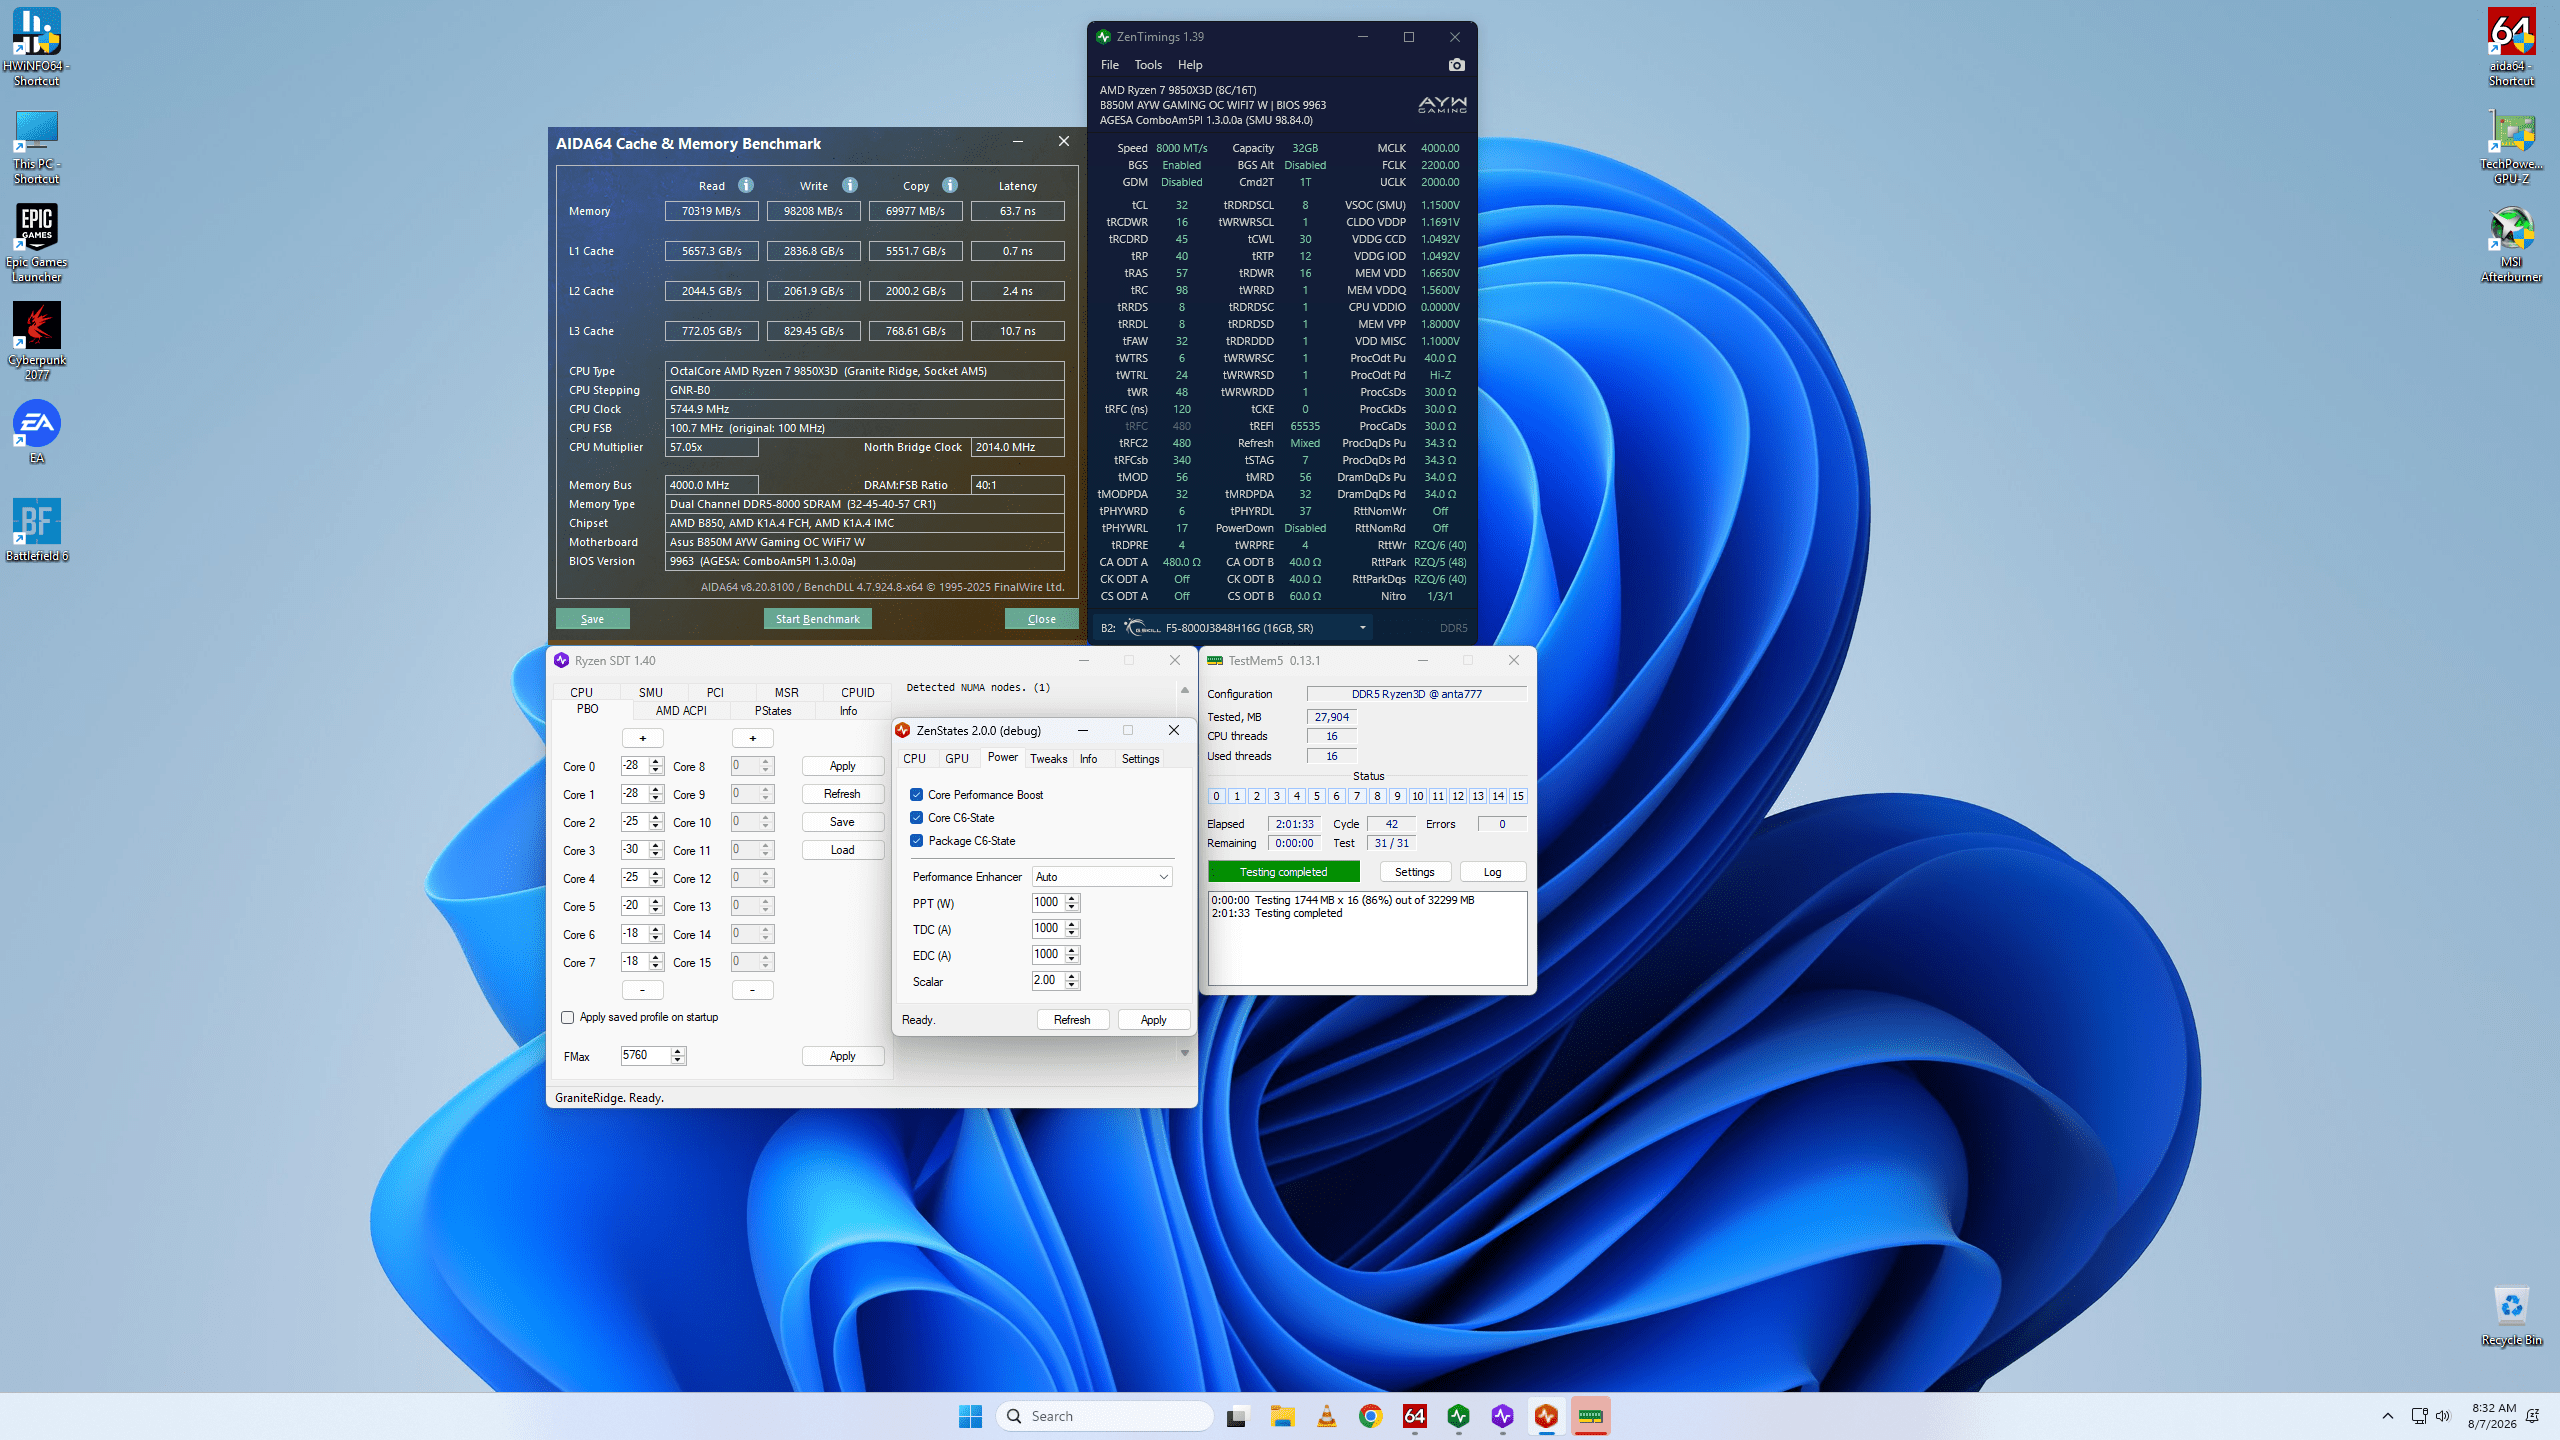
Task: Save AIDA64 benchmark results
Action: tap(593, 619)
